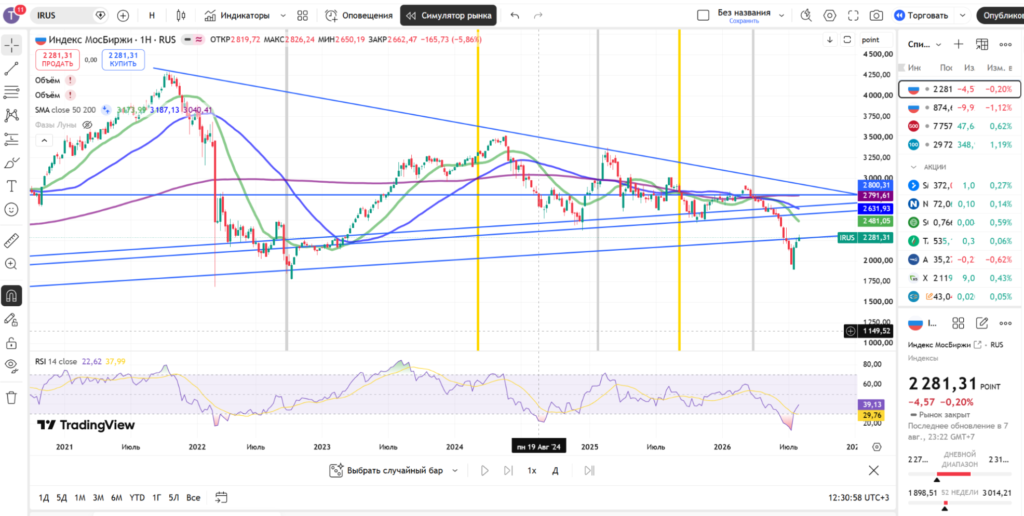This screenshot has width=1024, height=516.
Task: Select the trend line drawing tool
Action: coord(12,67)
